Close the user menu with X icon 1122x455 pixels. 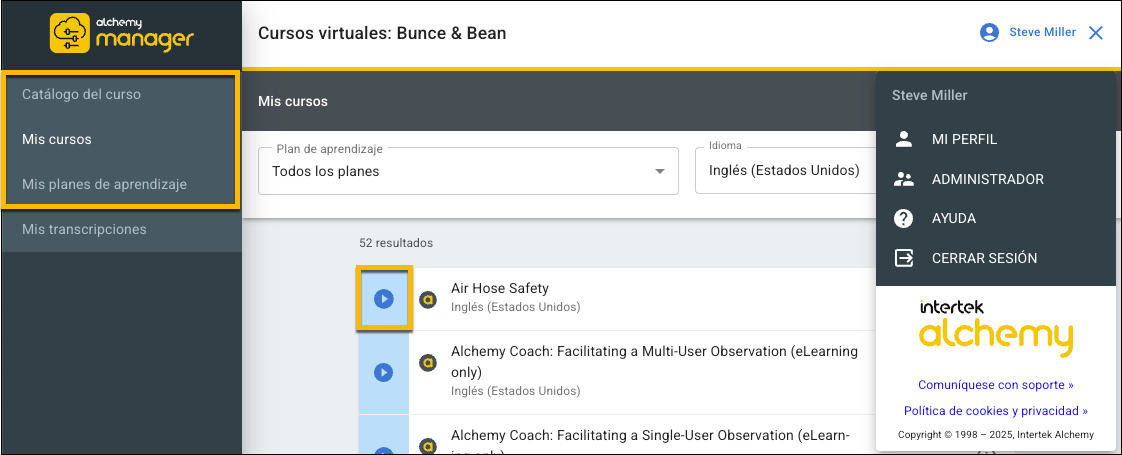[x=1096, y=33]
